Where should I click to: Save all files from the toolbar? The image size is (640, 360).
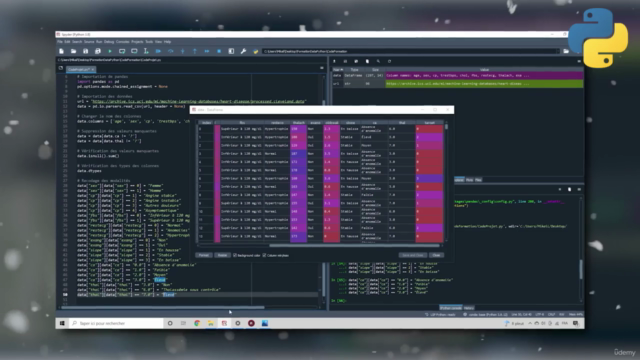coord(98,51)
